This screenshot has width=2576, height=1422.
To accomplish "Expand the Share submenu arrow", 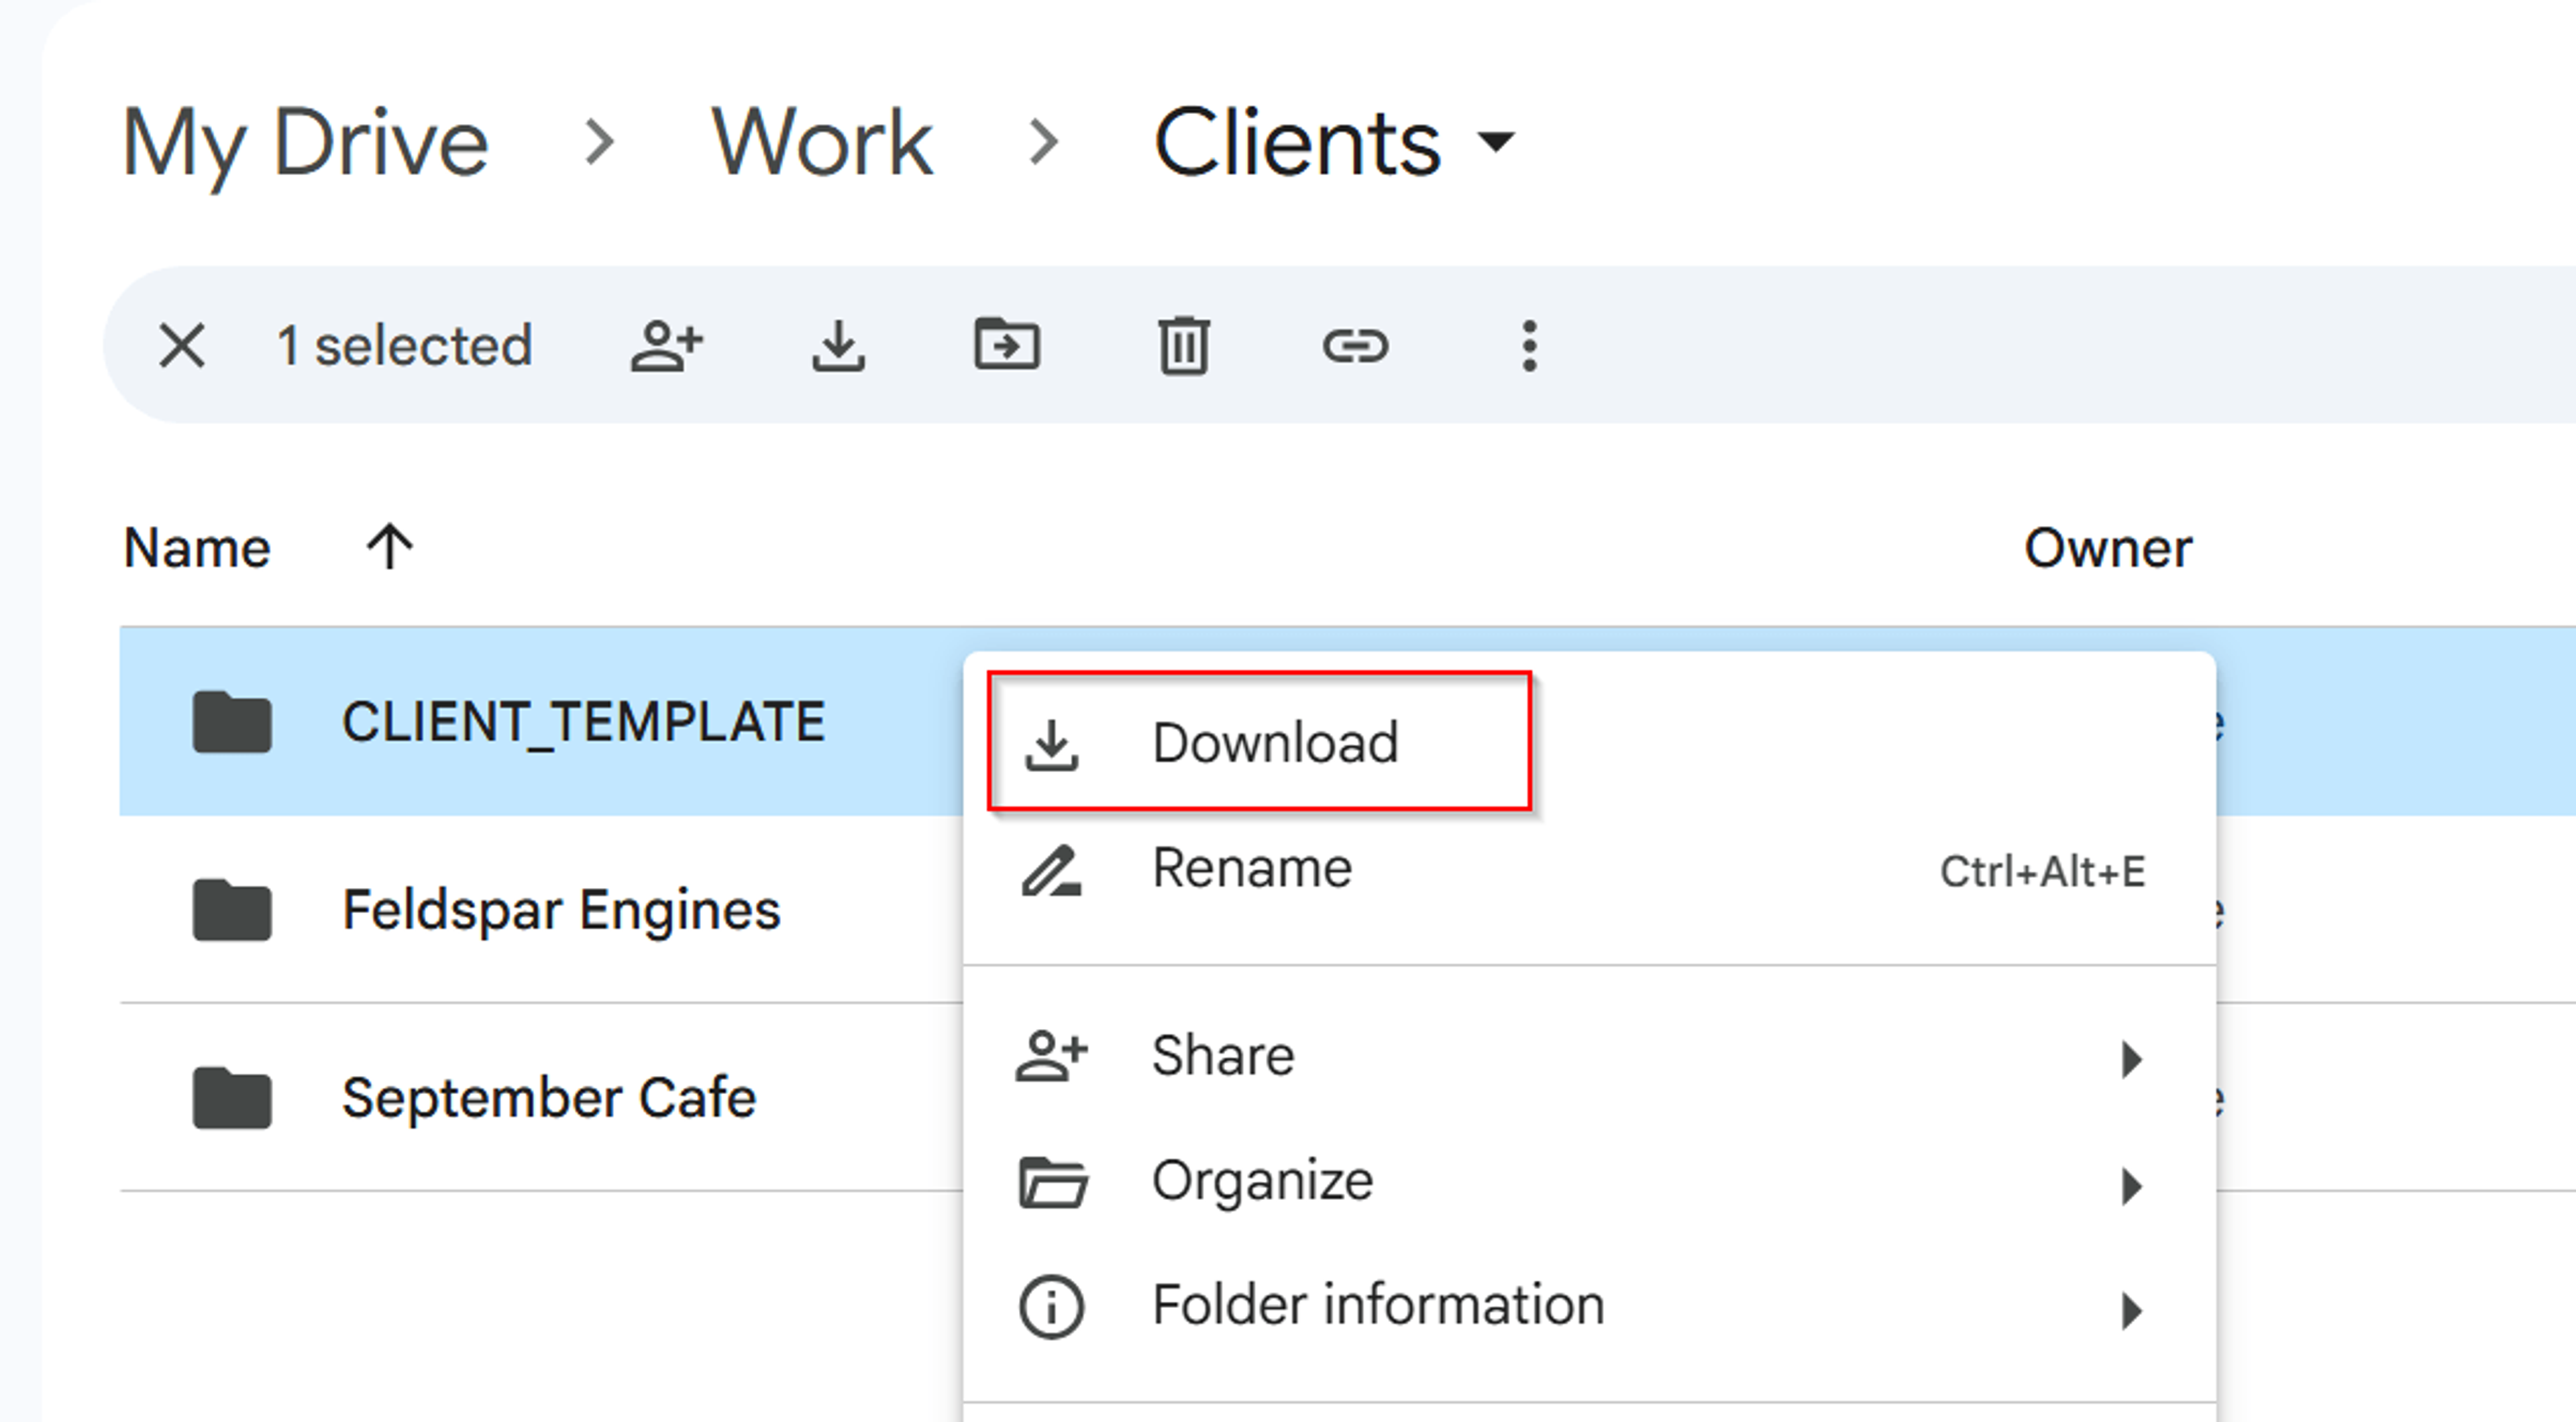I will pyautogui.click(x=2131, y=1059).
